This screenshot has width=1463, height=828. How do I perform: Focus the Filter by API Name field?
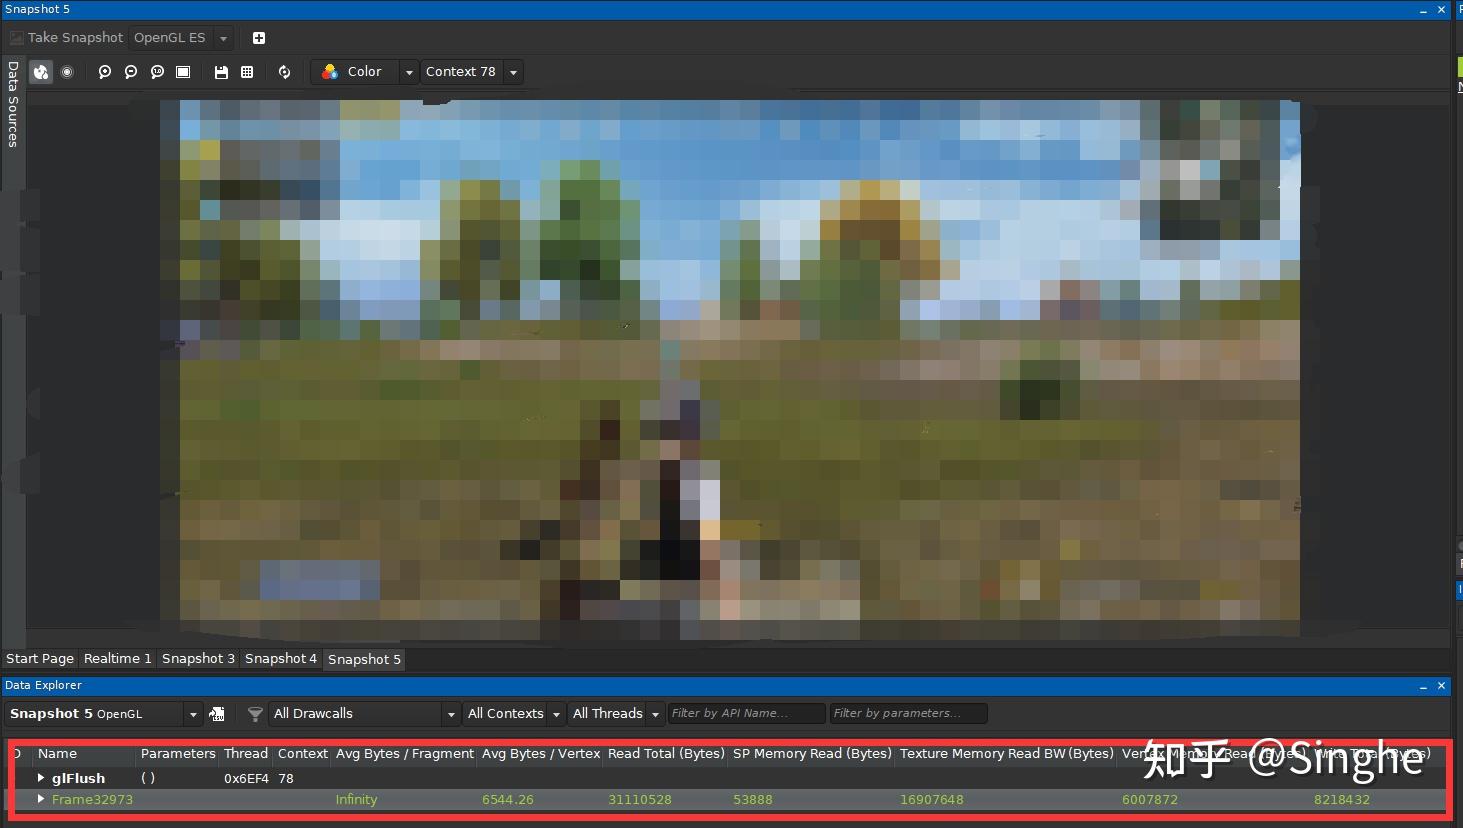point(747,713)
